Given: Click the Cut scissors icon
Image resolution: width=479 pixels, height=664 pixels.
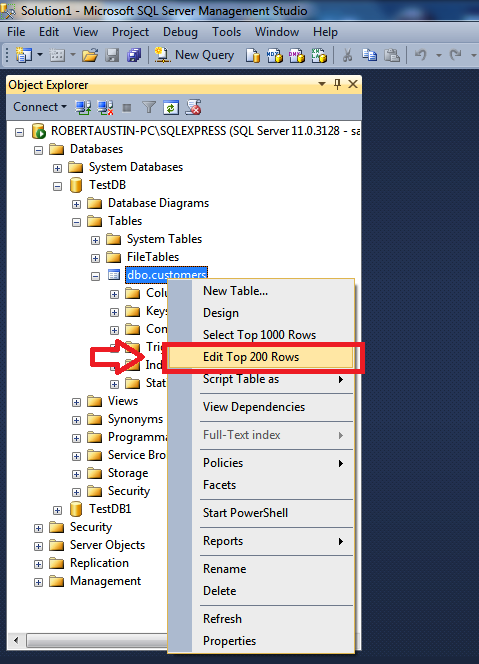Looking at the screenshot, I should (347, 55).
